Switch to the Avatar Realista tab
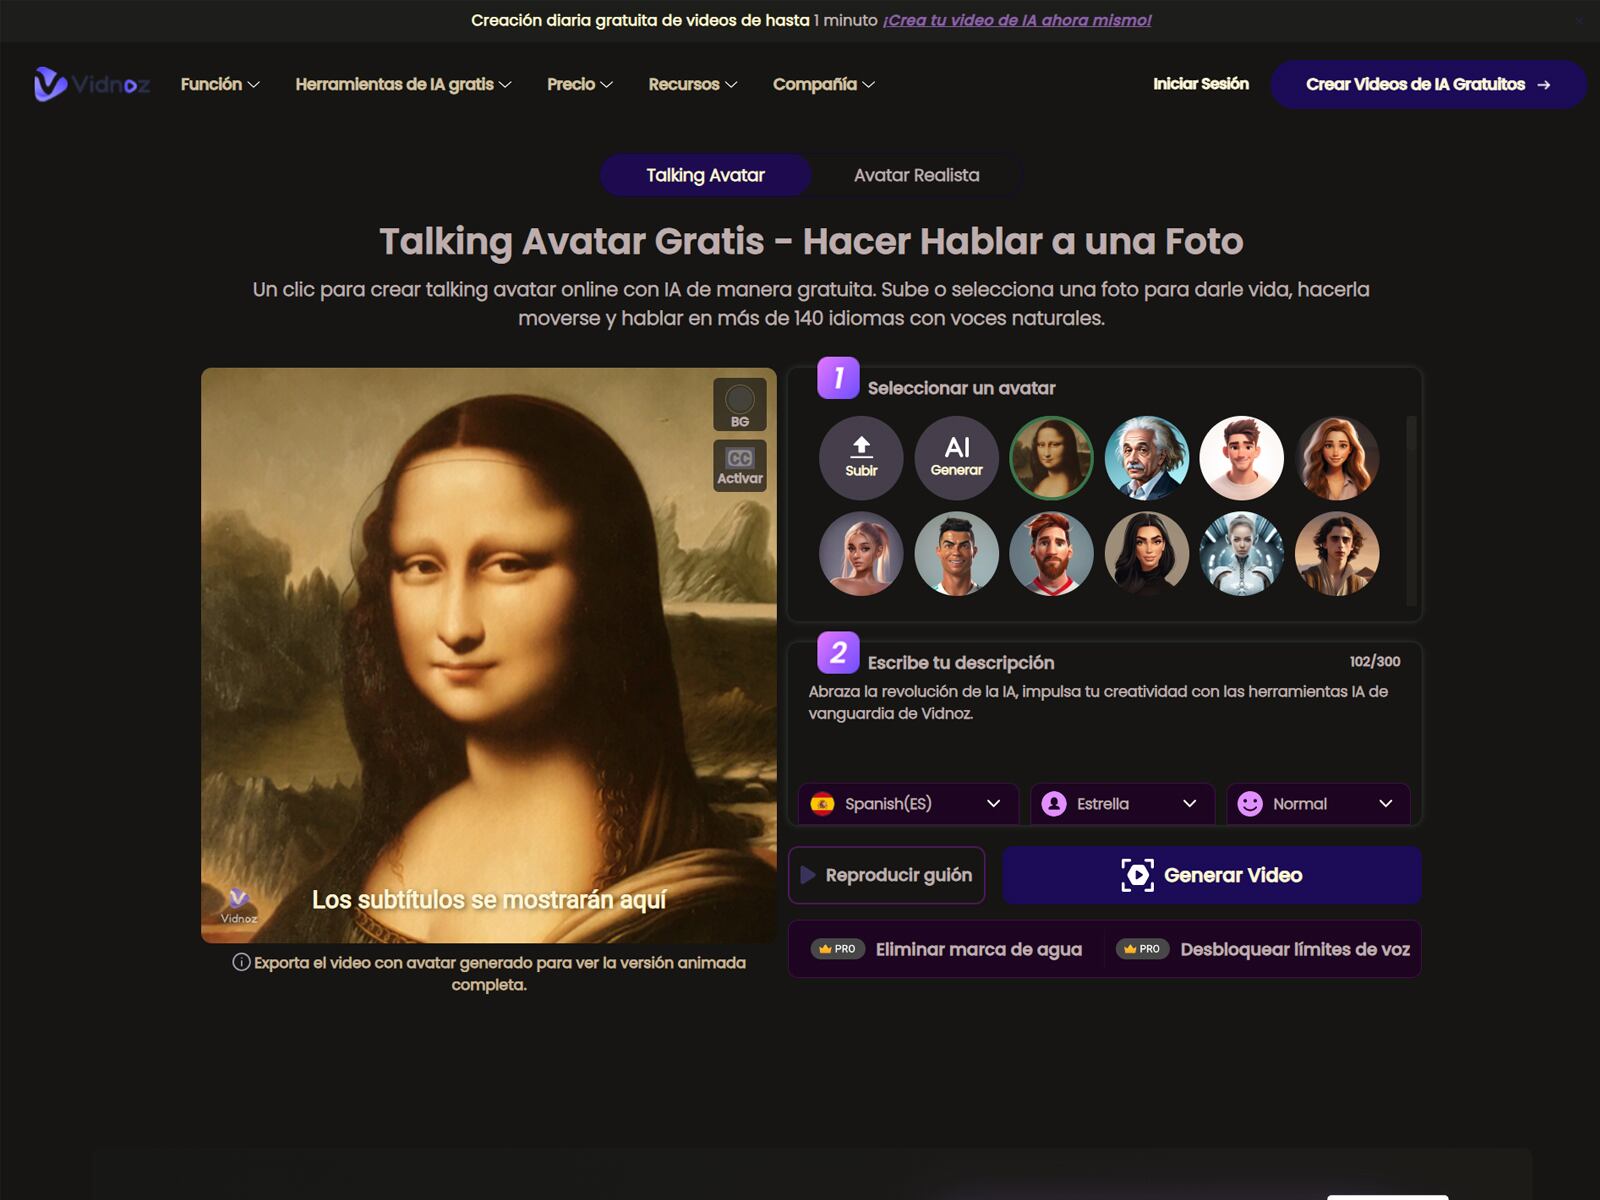Image resolution: width=1600 pixels, height=1200 pixels. [x=916, y=175]
